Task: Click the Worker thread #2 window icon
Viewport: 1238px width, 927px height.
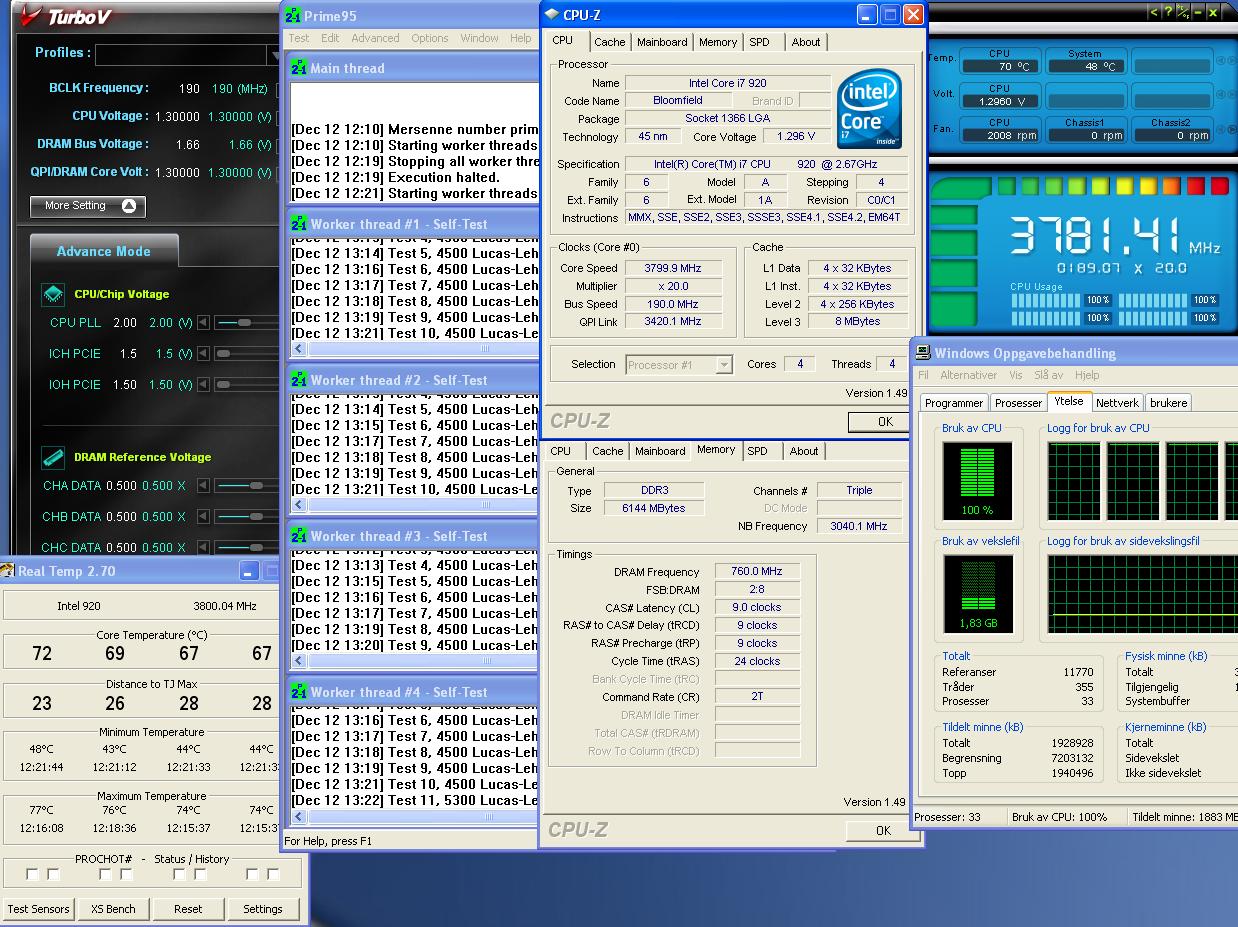Action: pyautogui.click(x=299, y=380)
